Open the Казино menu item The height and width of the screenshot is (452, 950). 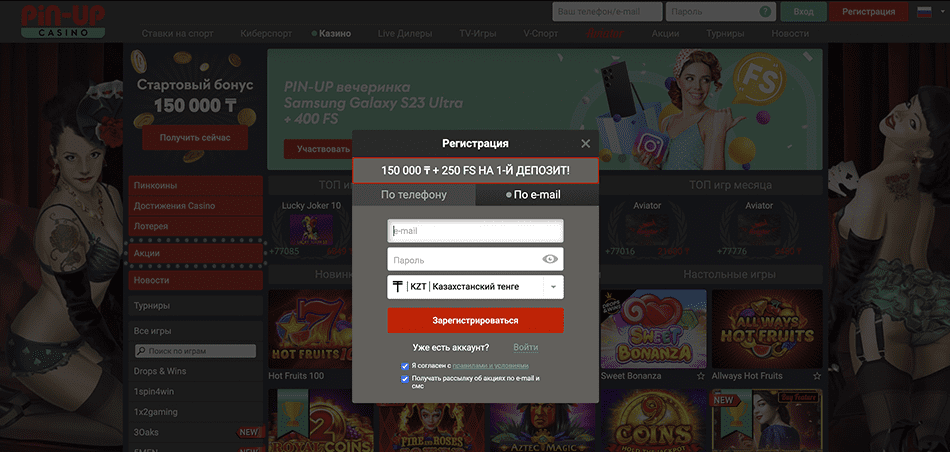[x=331, y=34]
